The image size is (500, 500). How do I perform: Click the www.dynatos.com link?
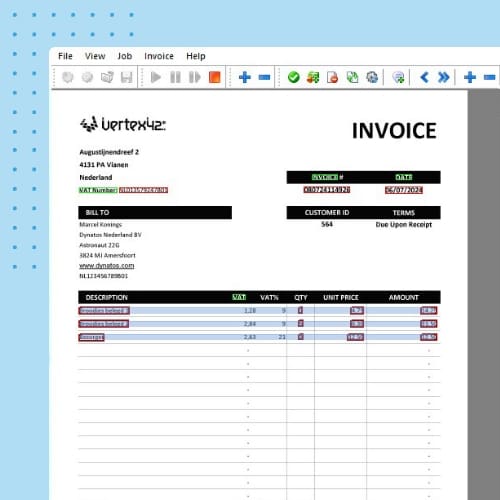107,266
